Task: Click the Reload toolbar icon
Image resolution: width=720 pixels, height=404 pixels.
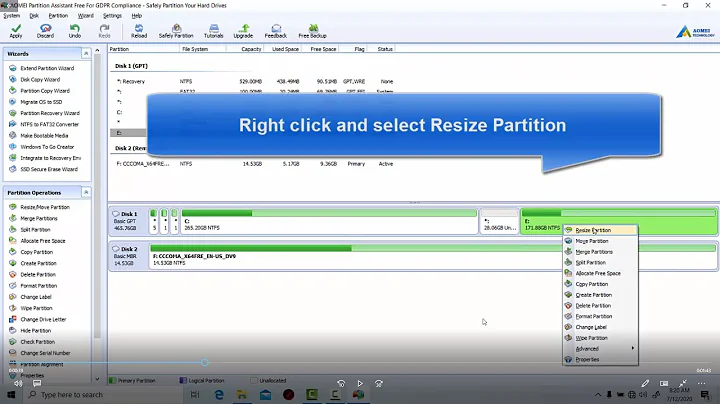Action: [139, 31]
